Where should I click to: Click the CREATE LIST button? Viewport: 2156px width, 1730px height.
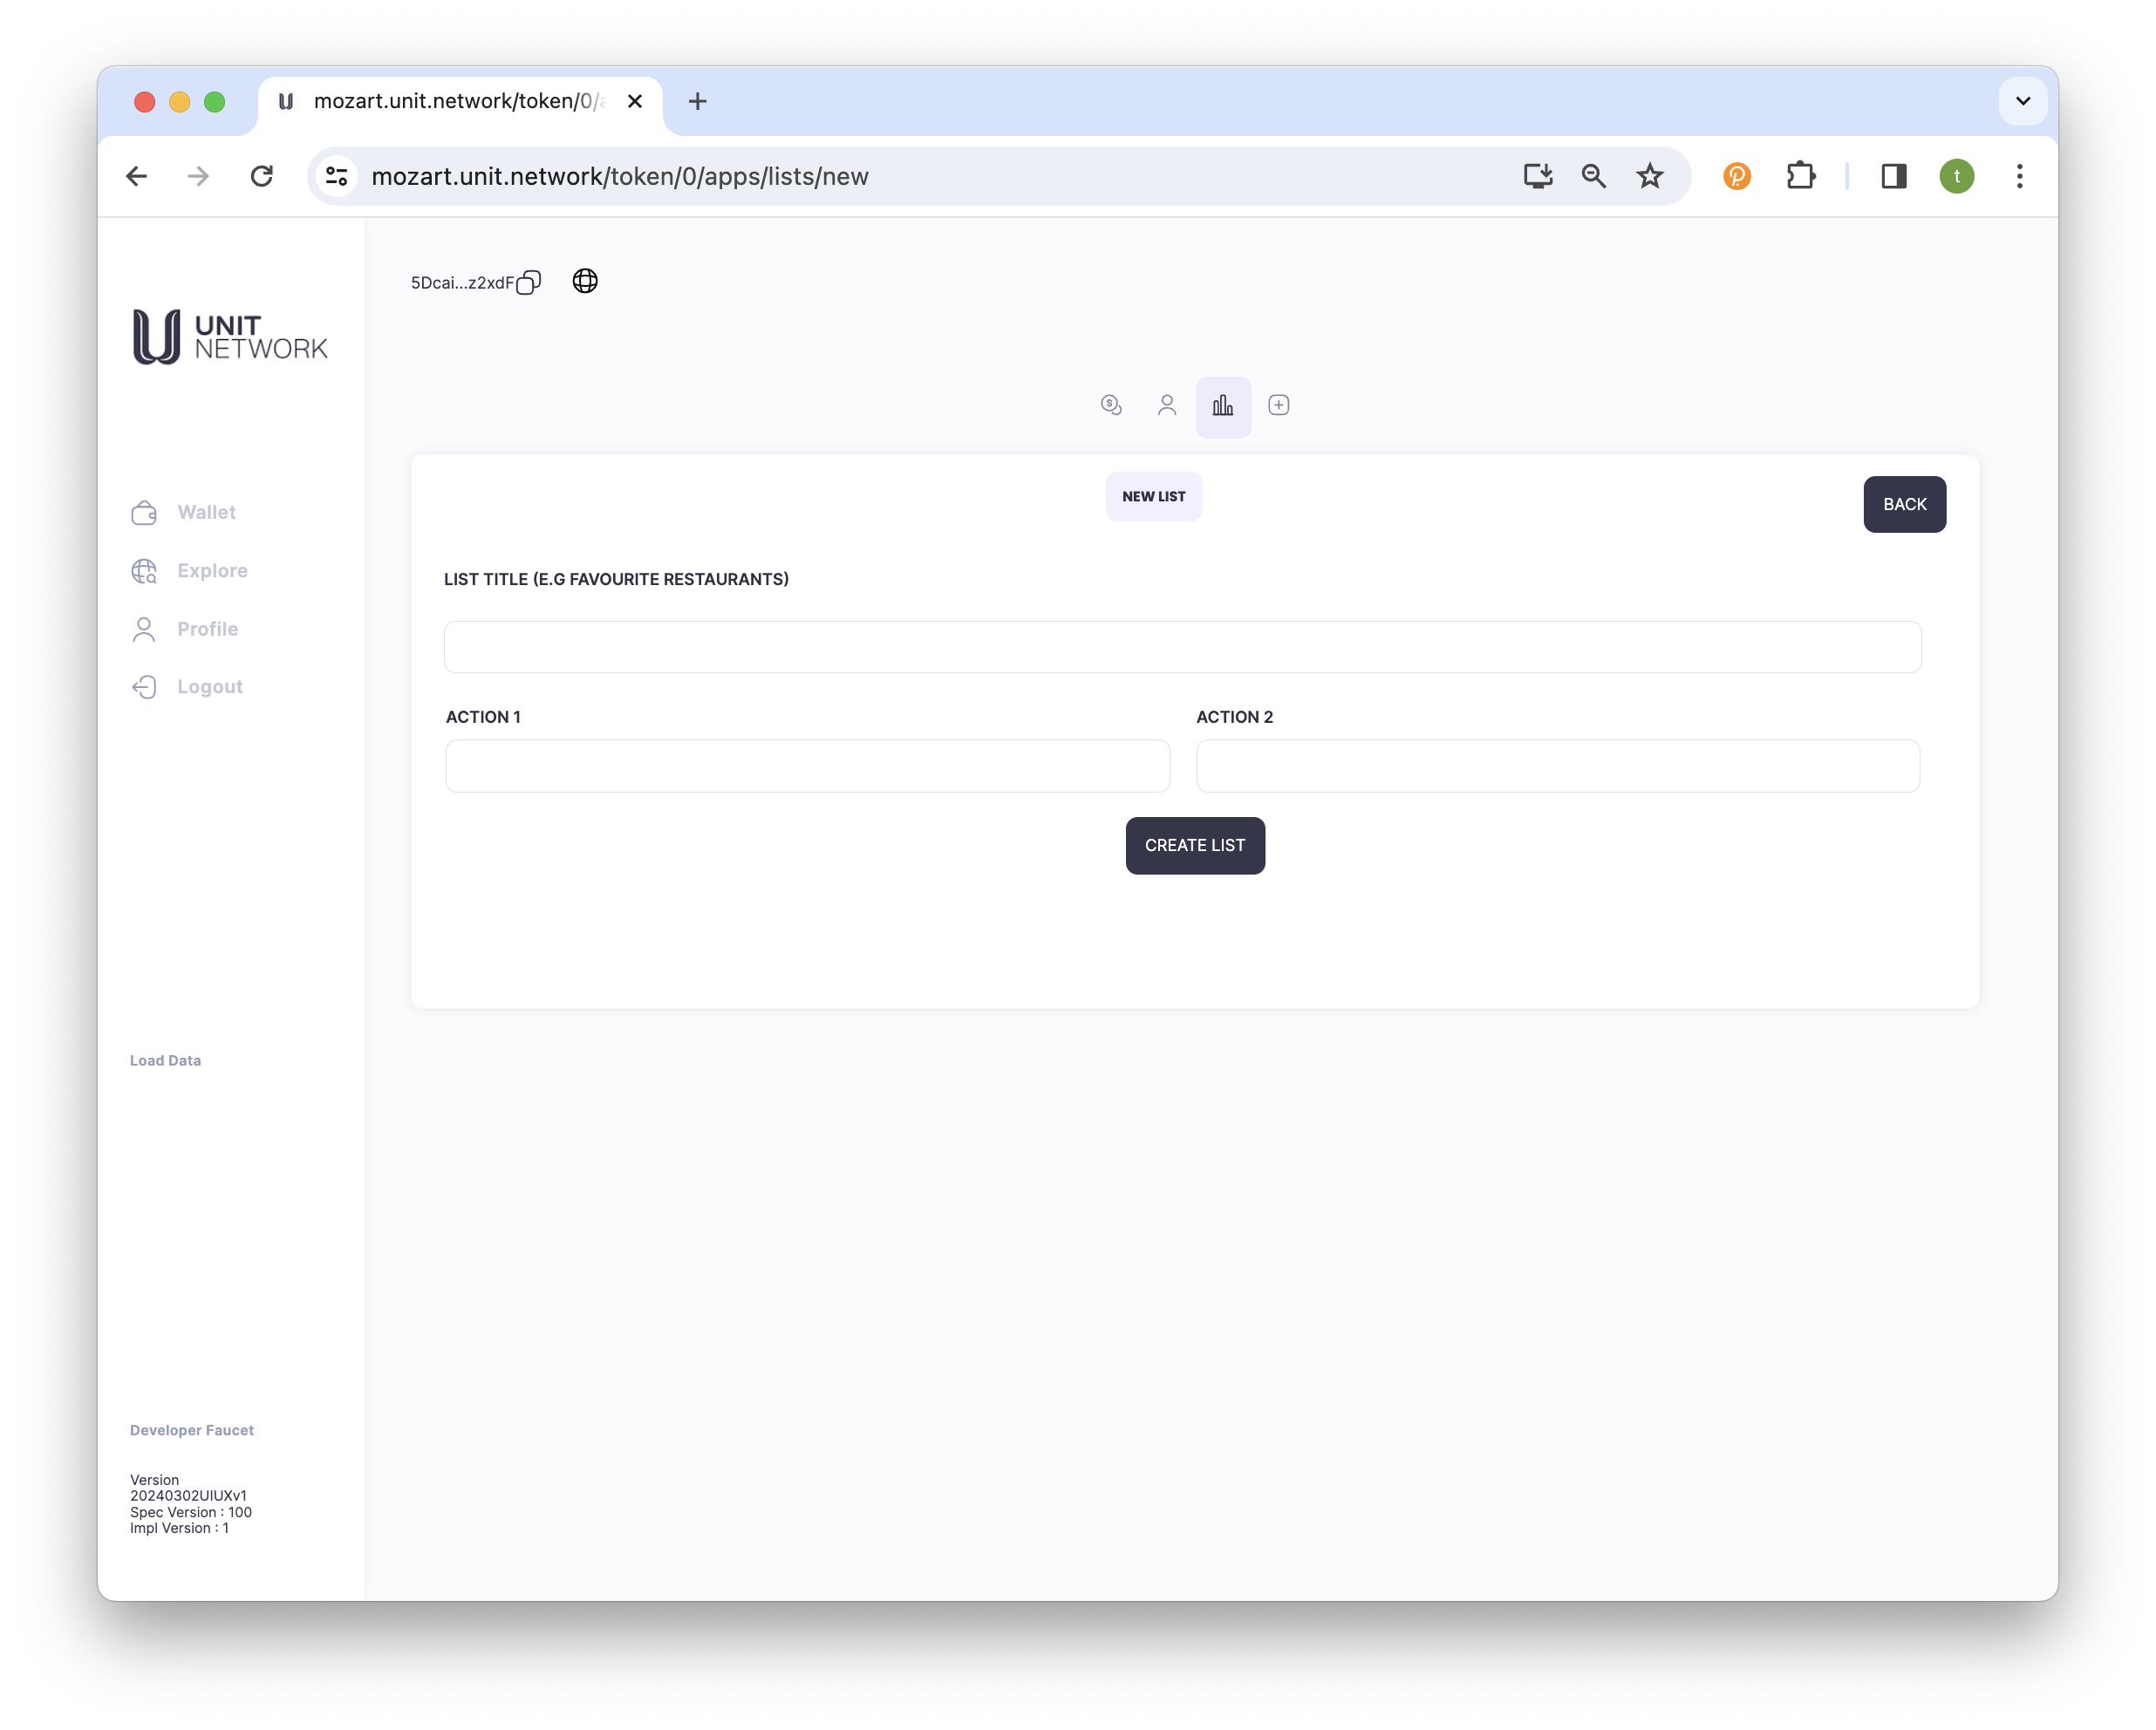coord(1194,845)
